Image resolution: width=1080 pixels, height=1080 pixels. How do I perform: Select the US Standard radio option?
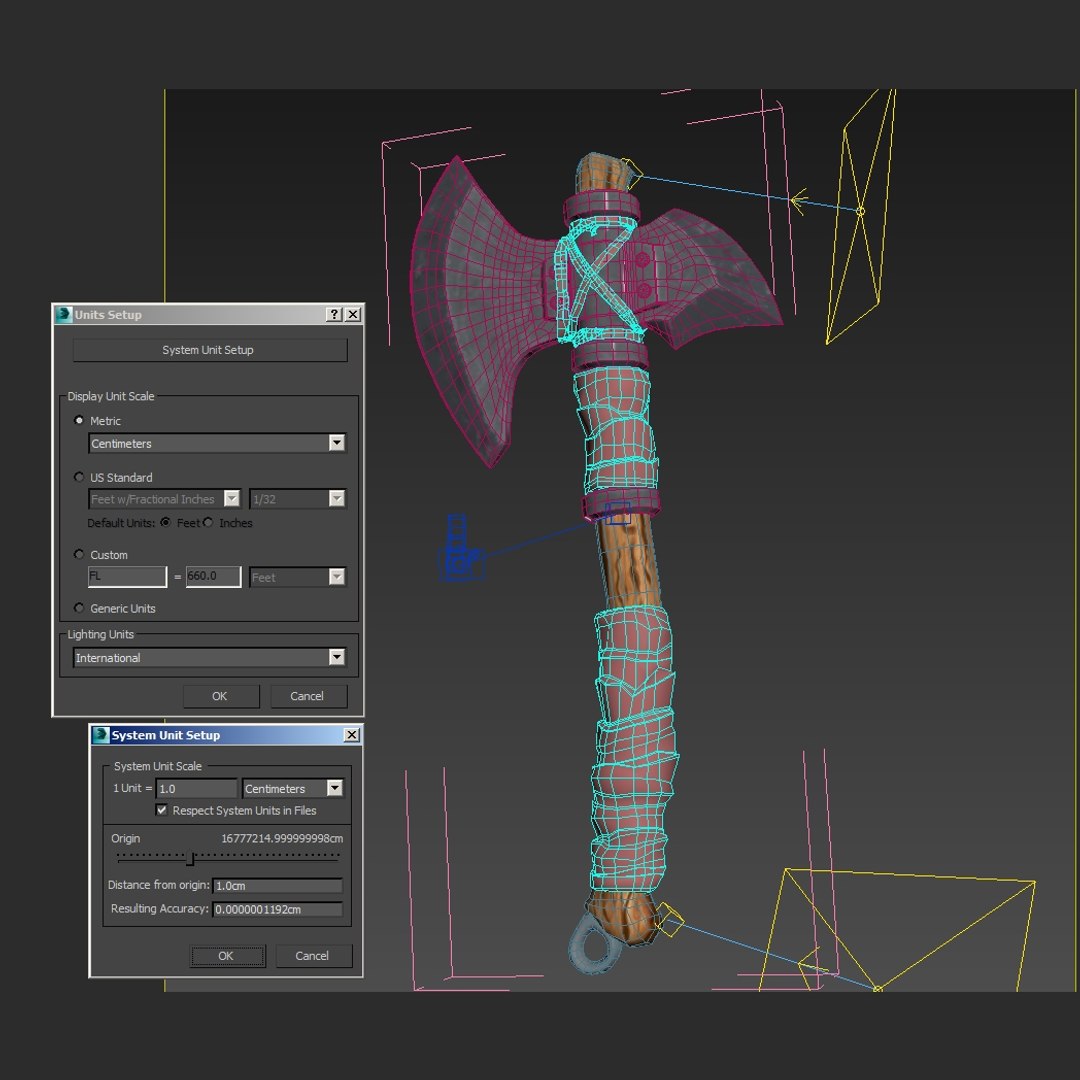pyautogui.click(x=79, y=477)
